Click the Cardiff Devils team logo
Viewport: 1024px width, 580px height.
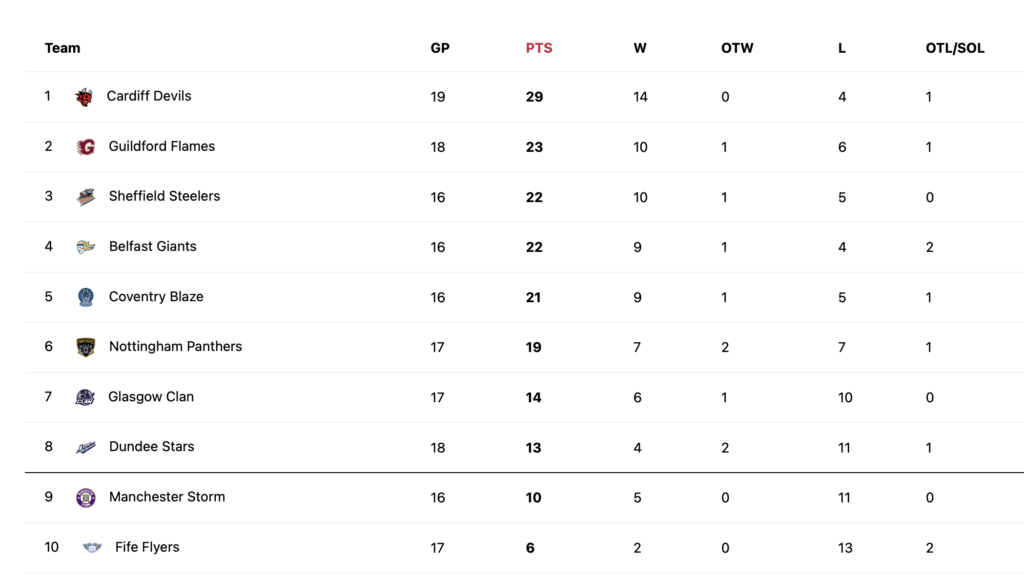point(84,97)
